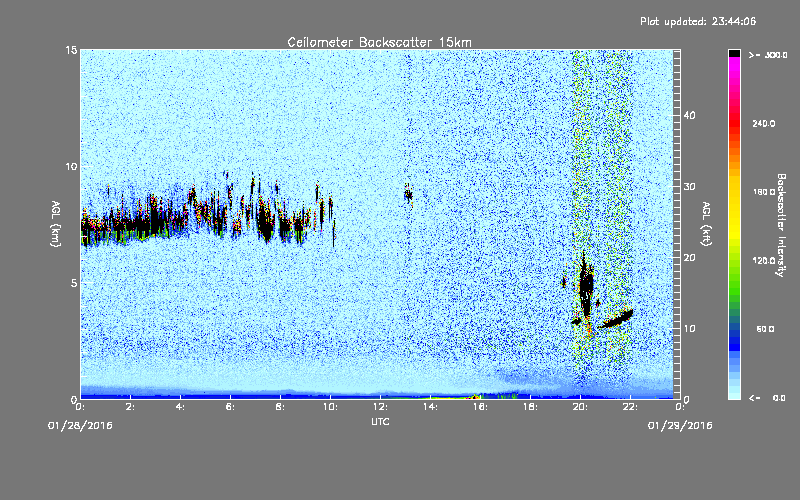Click the "12:" UTC hour tick
Image resolution: width=800 pixels, height=500 pixels.
(381, 407)
